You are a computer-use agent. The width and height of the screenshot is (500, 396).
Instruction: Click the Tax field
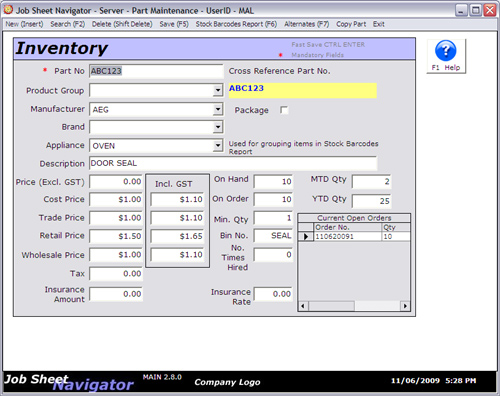pyautogui.click(x=116, y=274)
